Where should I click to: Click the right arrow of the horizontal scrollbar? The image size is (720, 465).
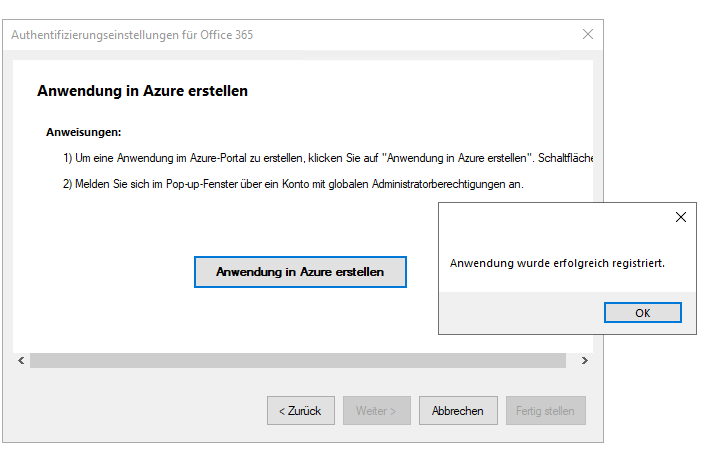(x=585, y=360)
